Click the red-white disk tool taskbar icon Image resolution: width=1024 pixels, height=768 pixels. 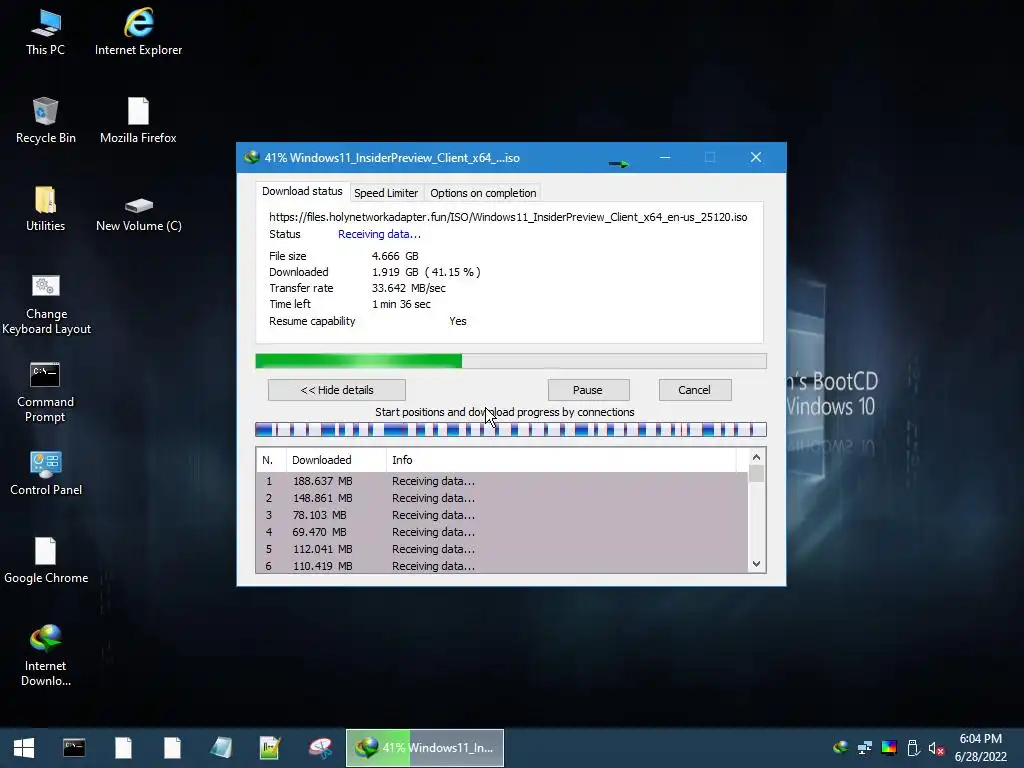(320, 748)
